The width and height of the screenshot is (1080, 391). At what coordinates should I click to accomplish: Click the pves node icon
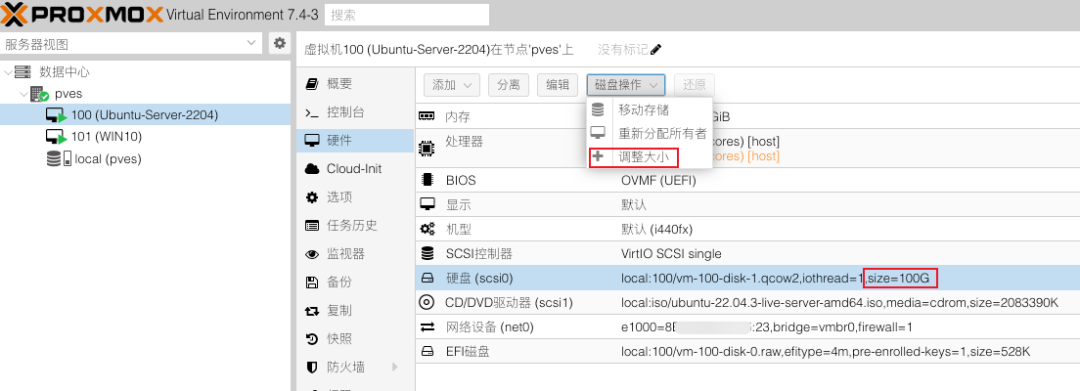point(39,94)
